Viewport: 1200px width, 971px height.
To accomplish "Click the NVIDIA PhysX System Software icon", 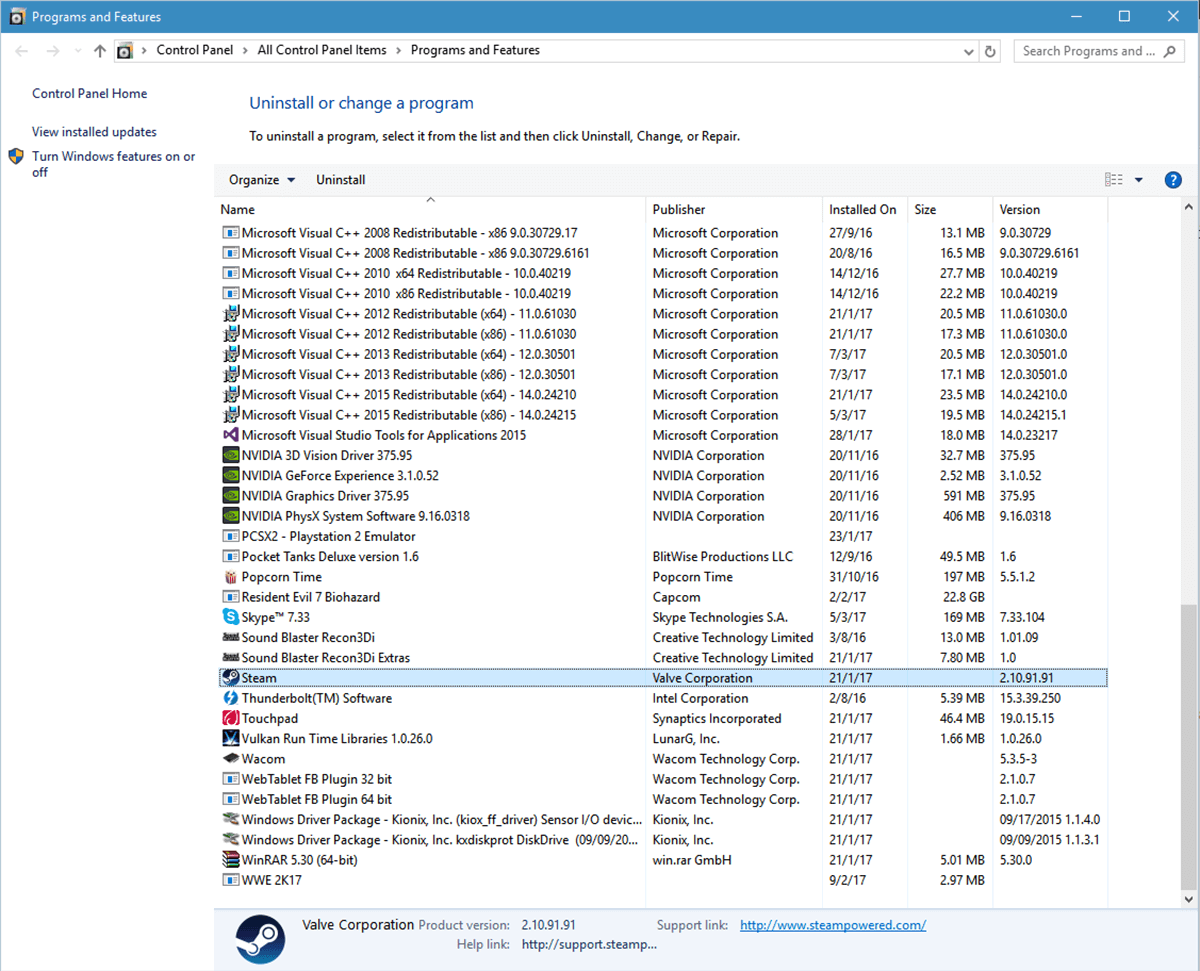I will pyautogui.click(x=231, y=516).
